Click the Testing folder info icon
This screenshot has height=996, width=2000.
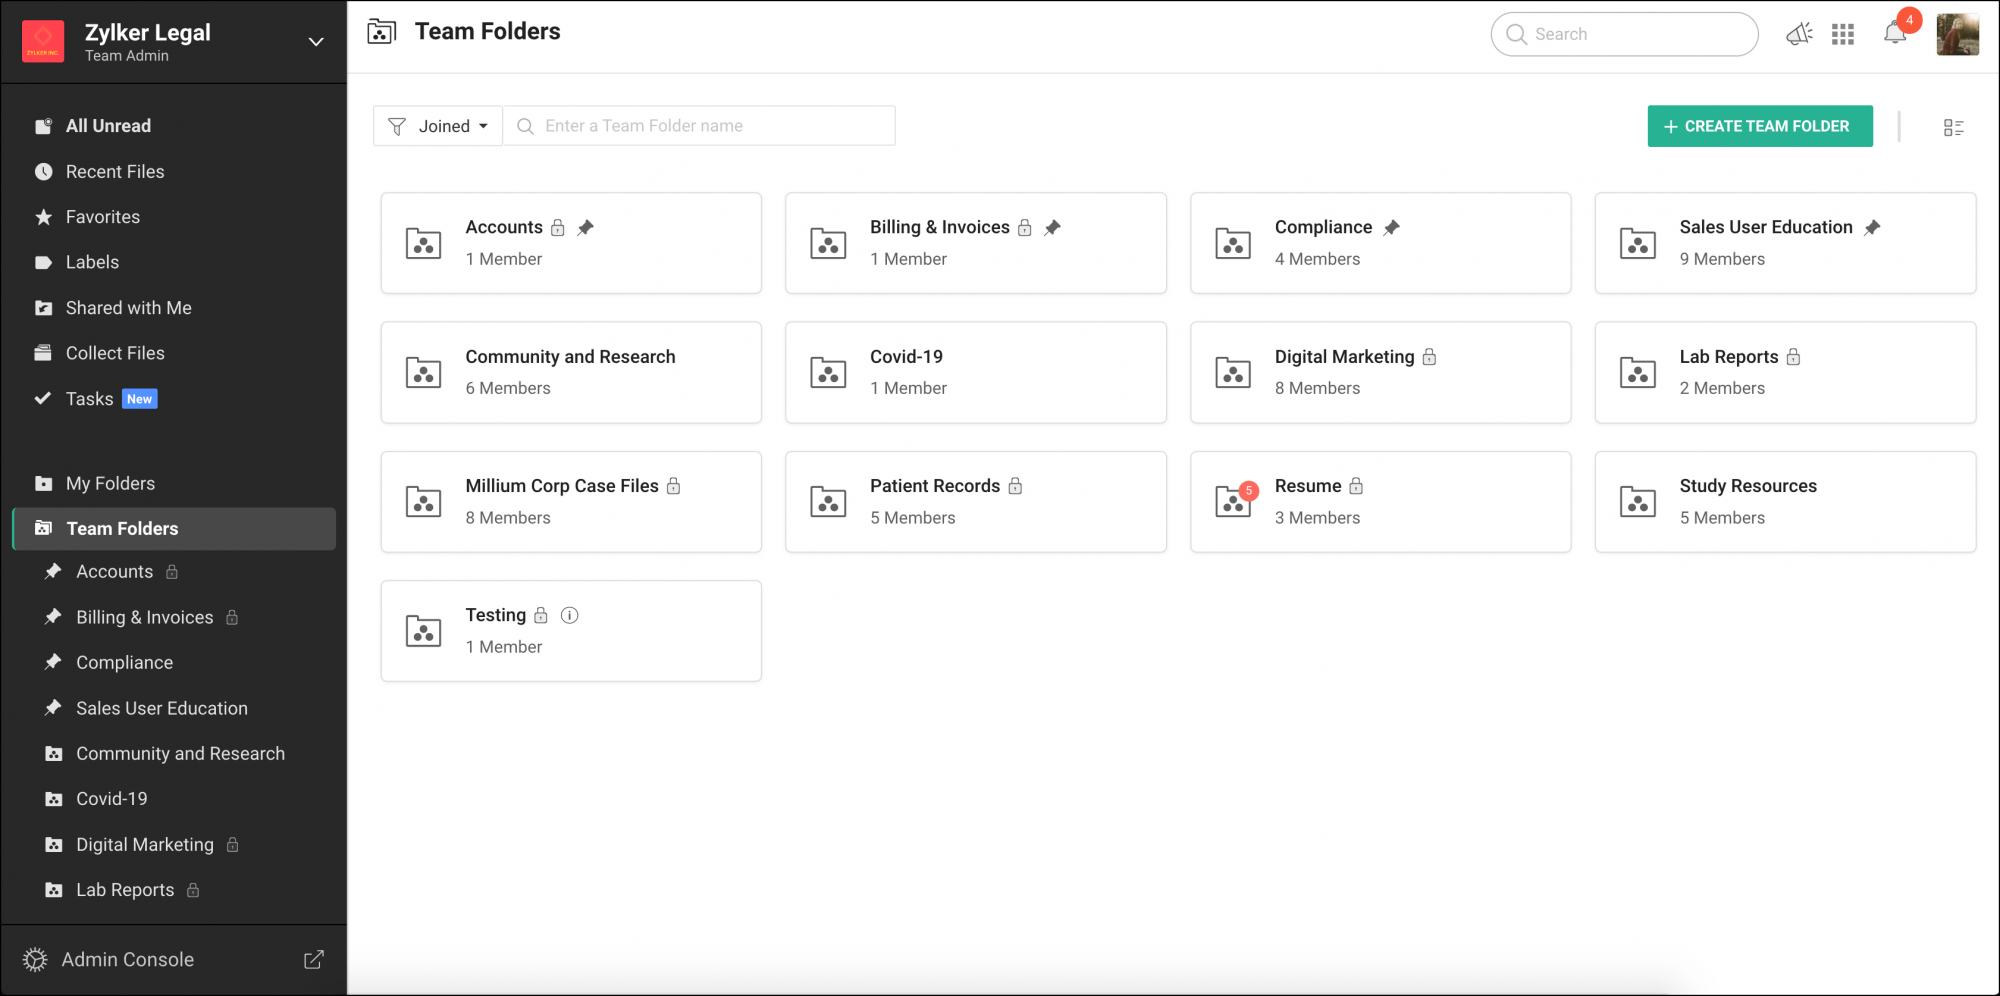point(570,615)
